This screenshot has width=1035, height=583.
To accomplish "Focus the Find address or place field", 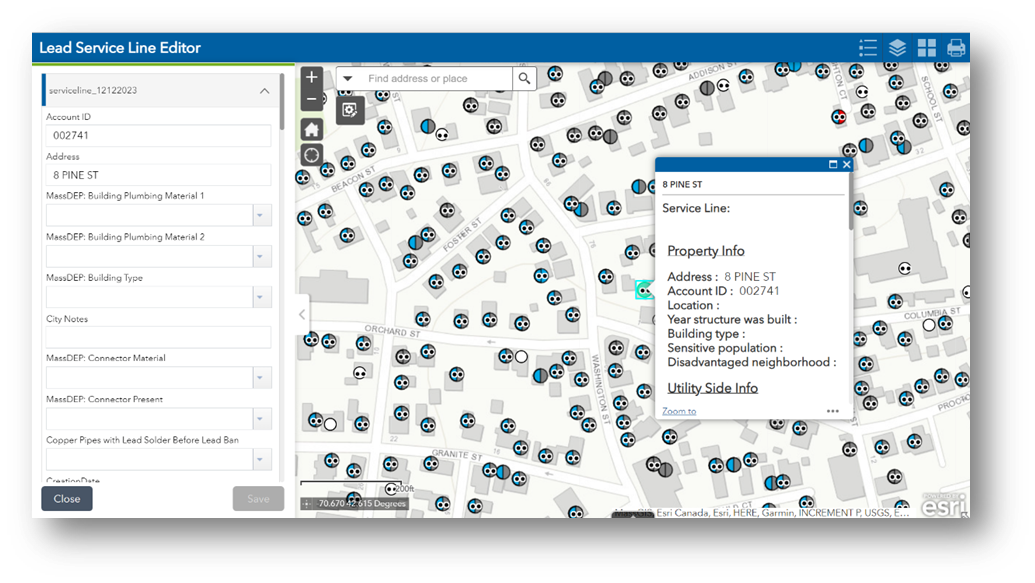I will 436,79.
